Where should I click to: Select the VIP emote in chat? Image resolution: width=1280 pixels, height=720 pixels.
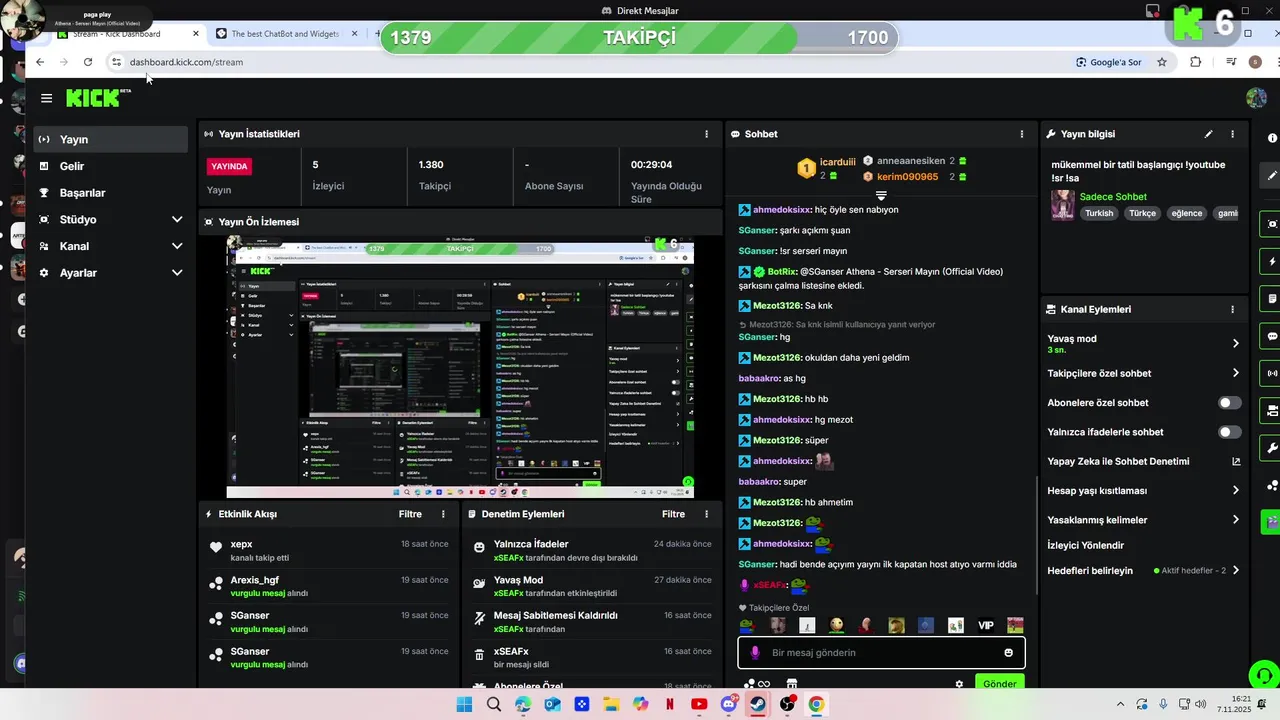(986, 626)
